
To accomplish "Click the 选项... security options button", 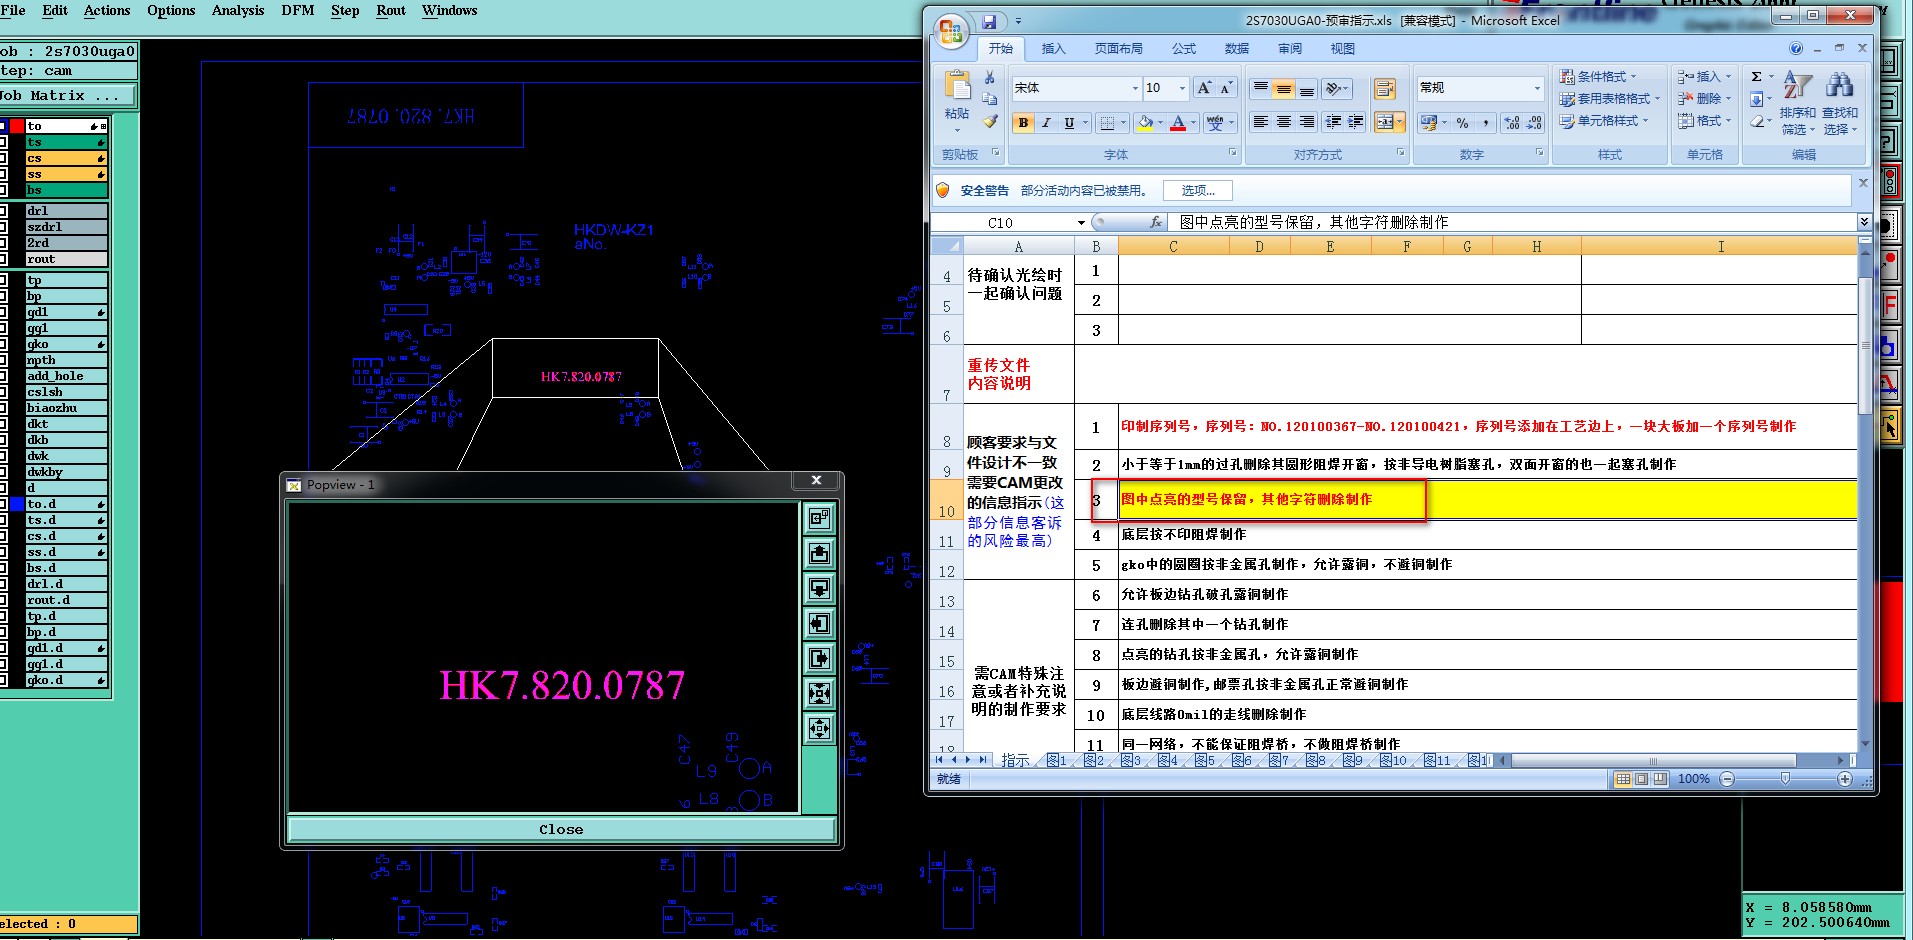I will click(1198, 190).
